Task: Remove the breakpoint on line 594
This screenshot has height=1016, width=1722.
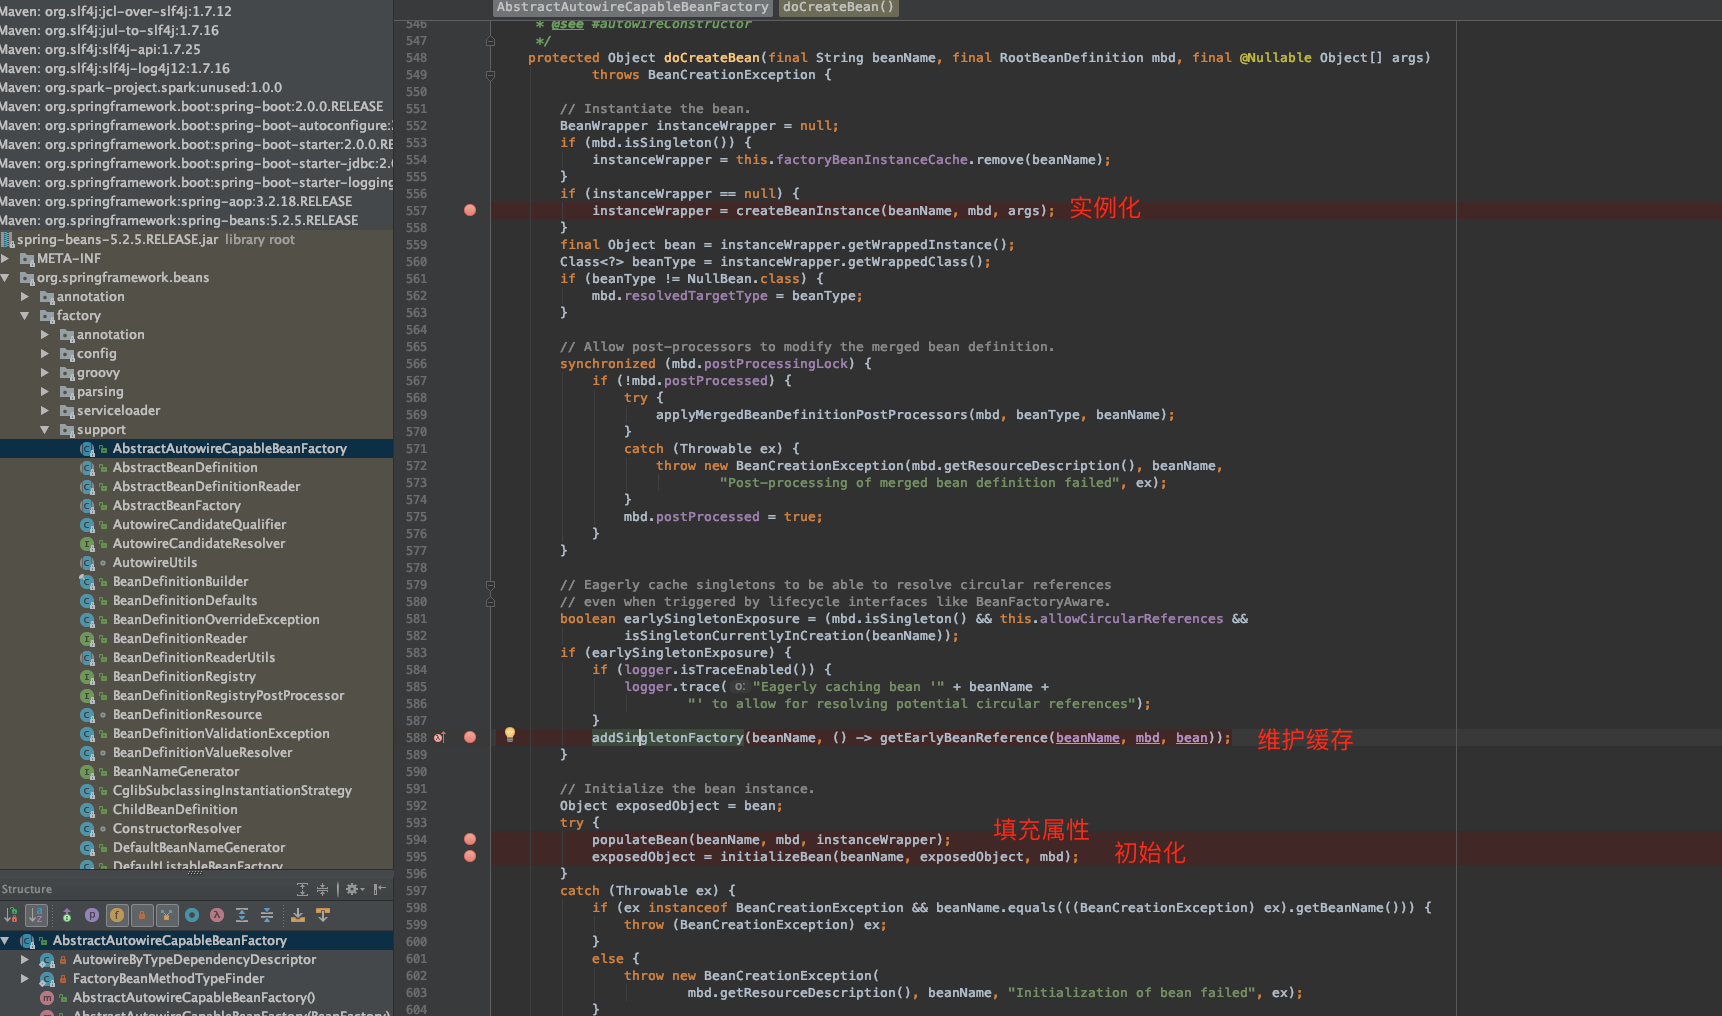Action: [470, 839]
